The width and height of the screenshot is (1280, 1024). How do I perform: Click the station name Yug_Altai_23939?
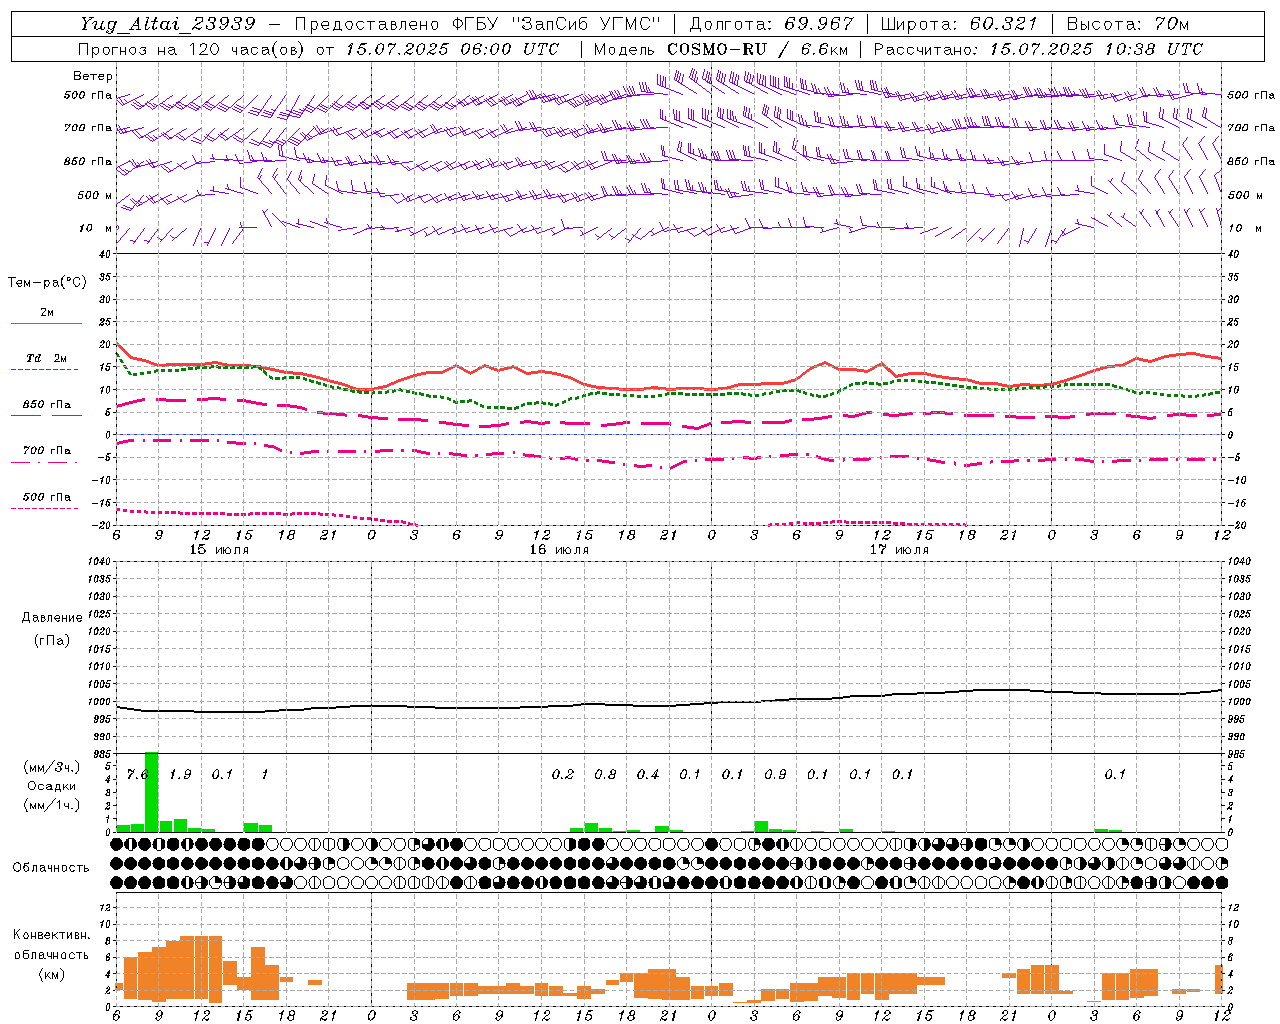click(168, 24)
